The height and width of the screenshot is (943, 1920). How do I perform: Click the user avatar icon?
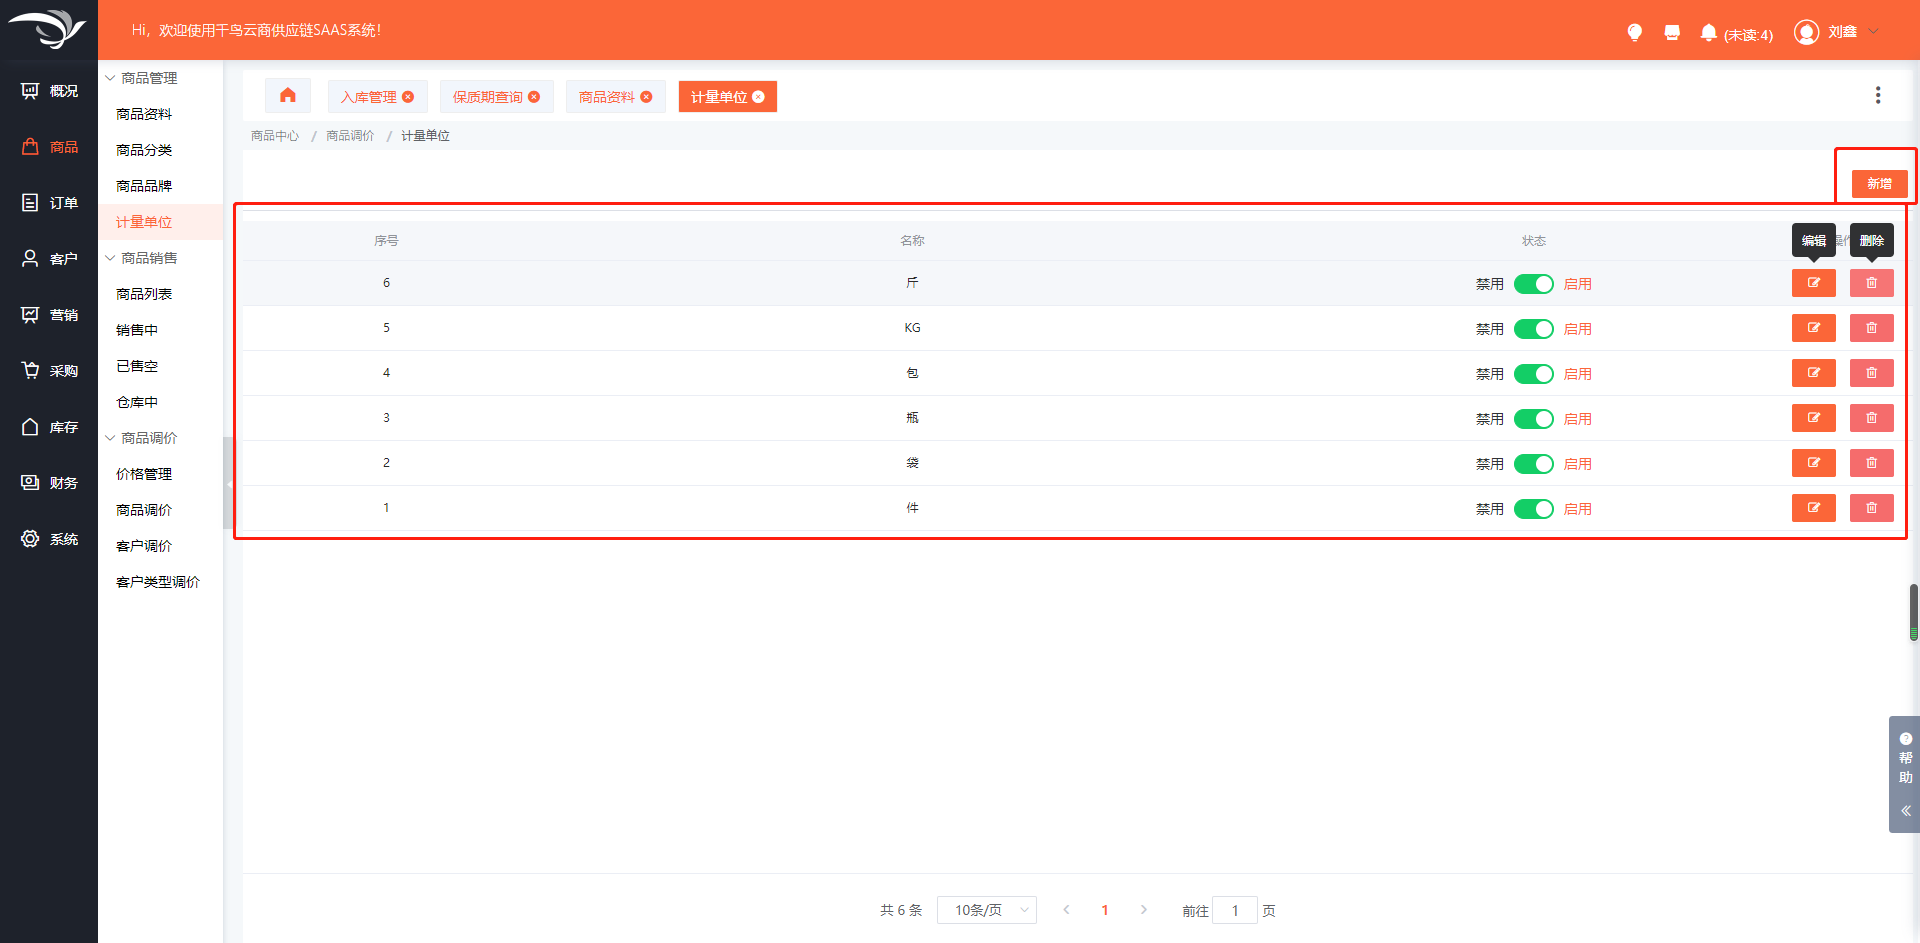pos(1806,32)
